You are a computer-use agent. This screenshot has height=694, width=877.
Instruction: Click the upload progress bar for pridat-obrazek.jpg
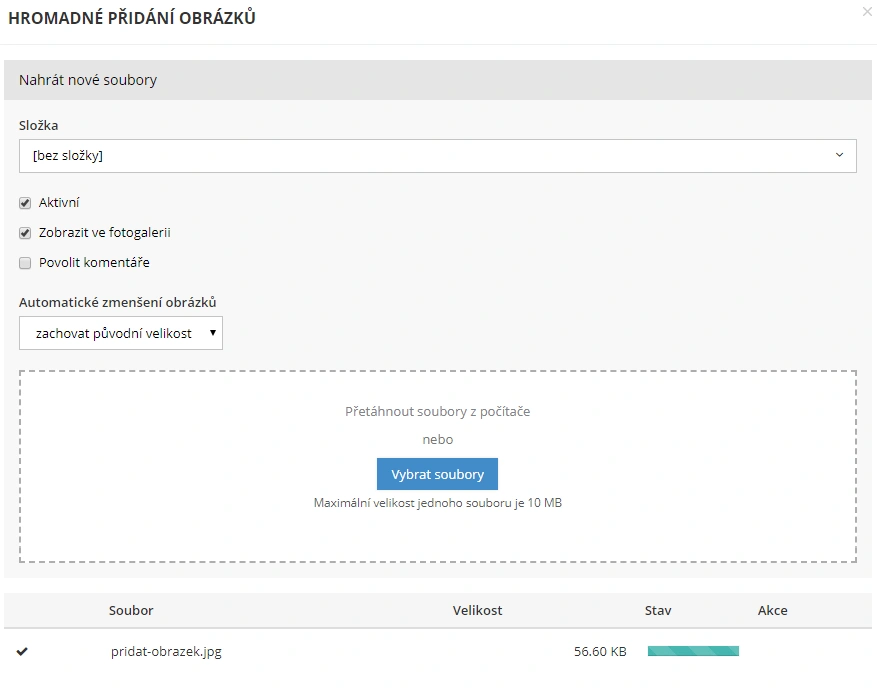pyautogui.click(x=693, y=651)
